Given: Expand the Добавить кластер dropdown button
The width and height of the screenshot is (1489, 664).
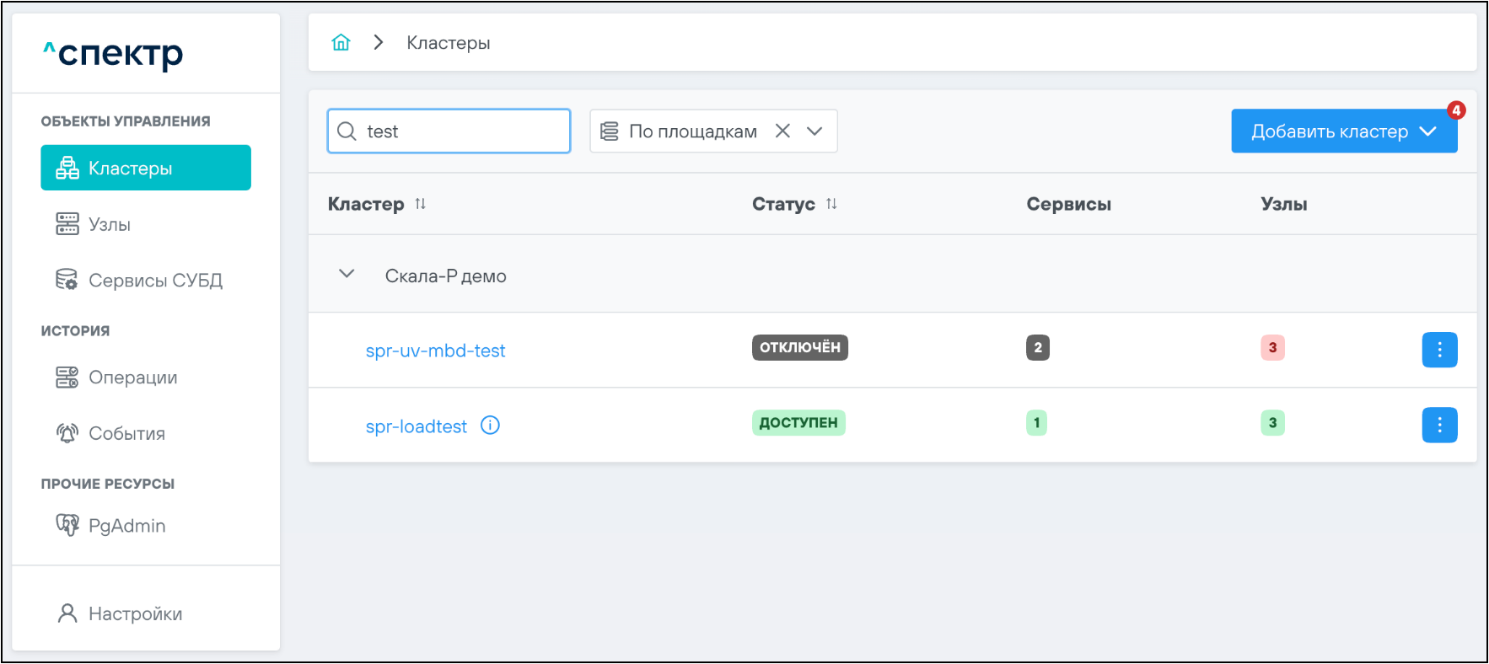Looking at the screenshot, I should click(x=1428, y=132).
